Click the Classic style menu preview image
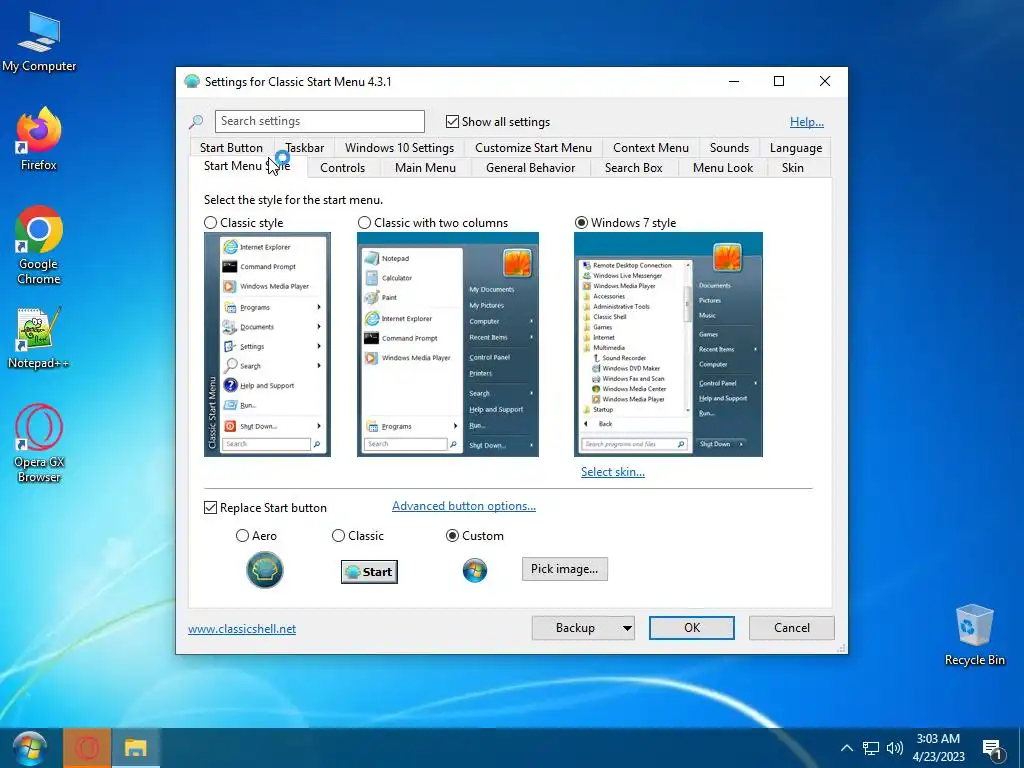This screenshot has width=1024, height=768. point(267,344)
